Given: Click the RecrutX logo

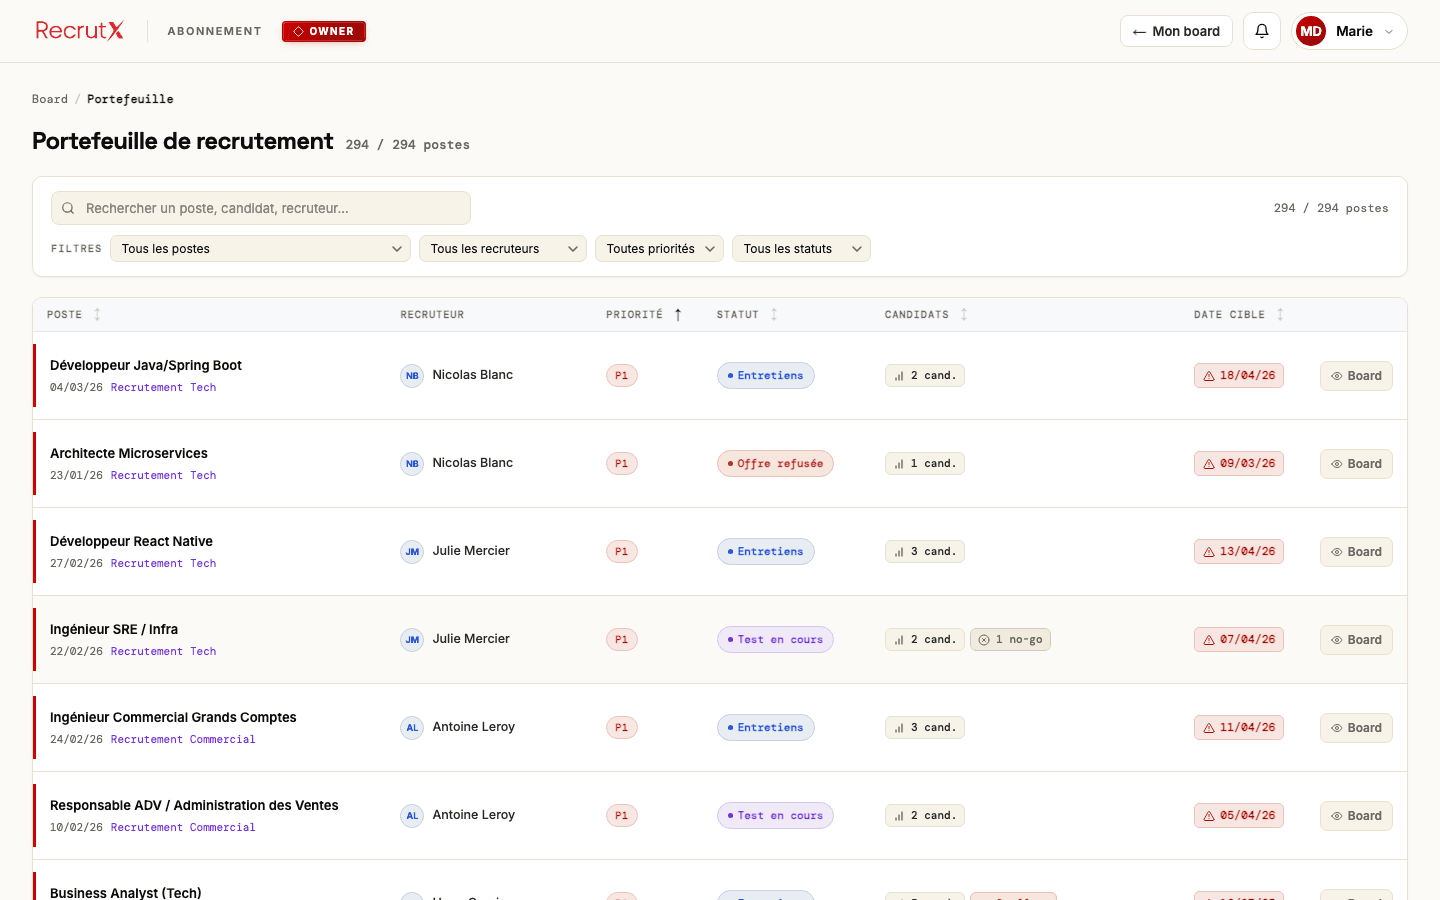Looking at the screenshot, I should 79,31.
